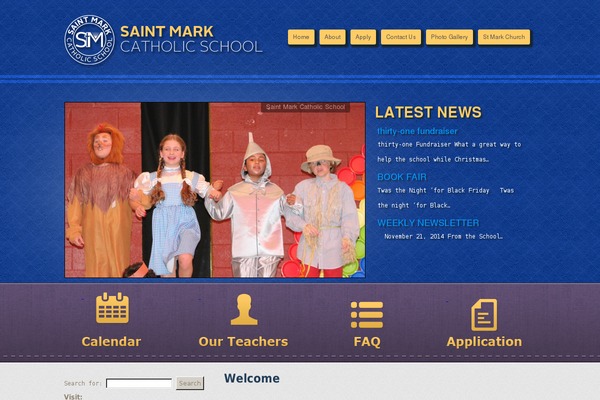This screenshot has height=400, width=600.
Task: Open the thirty-one fundraiser news link
Action: click(417, 131)
